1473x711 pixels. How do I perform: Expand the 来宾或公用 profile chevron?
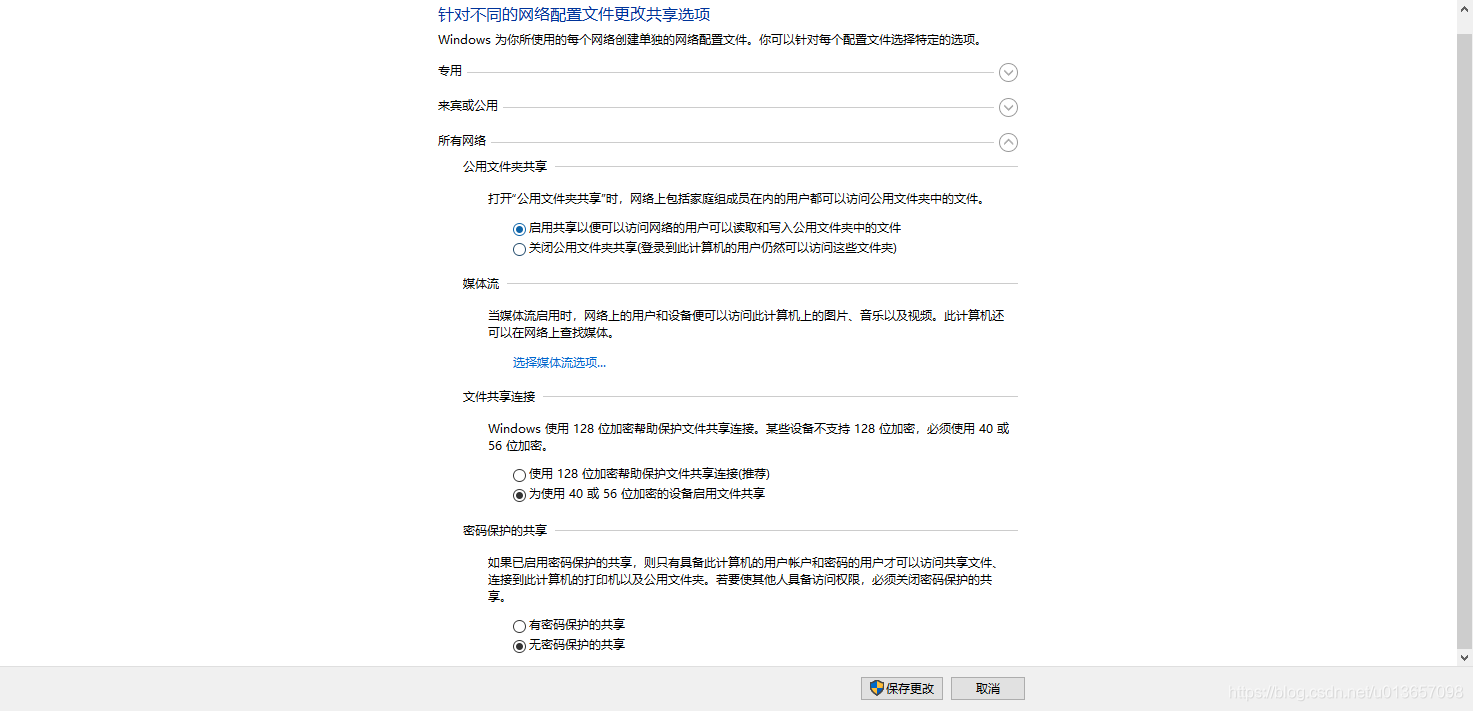1008,107
